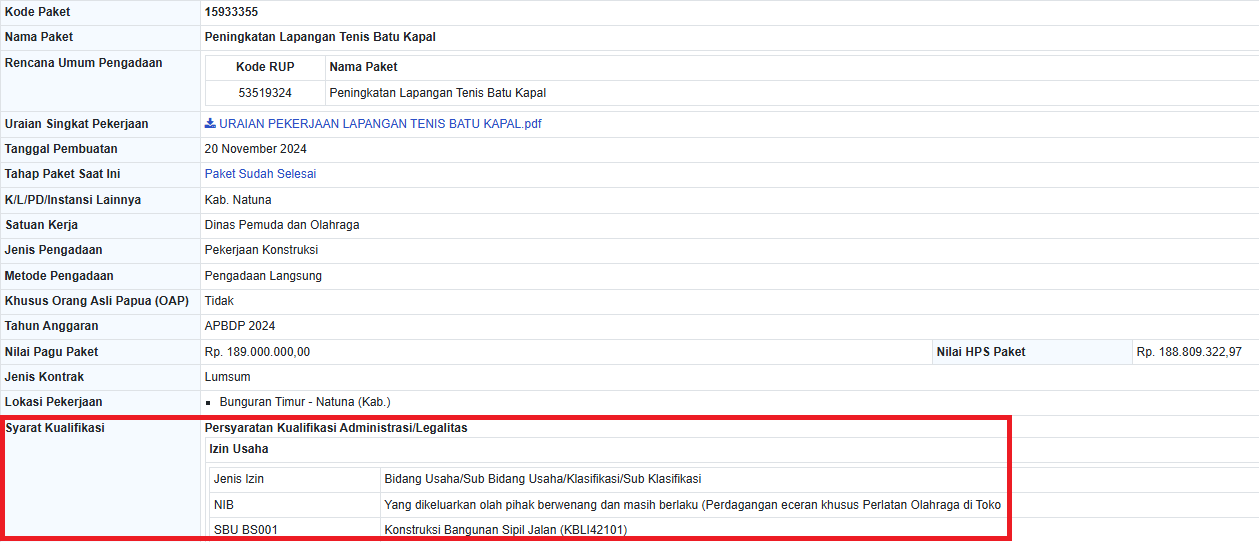This screenshot has width=1259, height=542.
Task: Click the 'Izin Usaha' section heading
Action: pyautogui.click(x=238, y=449)
